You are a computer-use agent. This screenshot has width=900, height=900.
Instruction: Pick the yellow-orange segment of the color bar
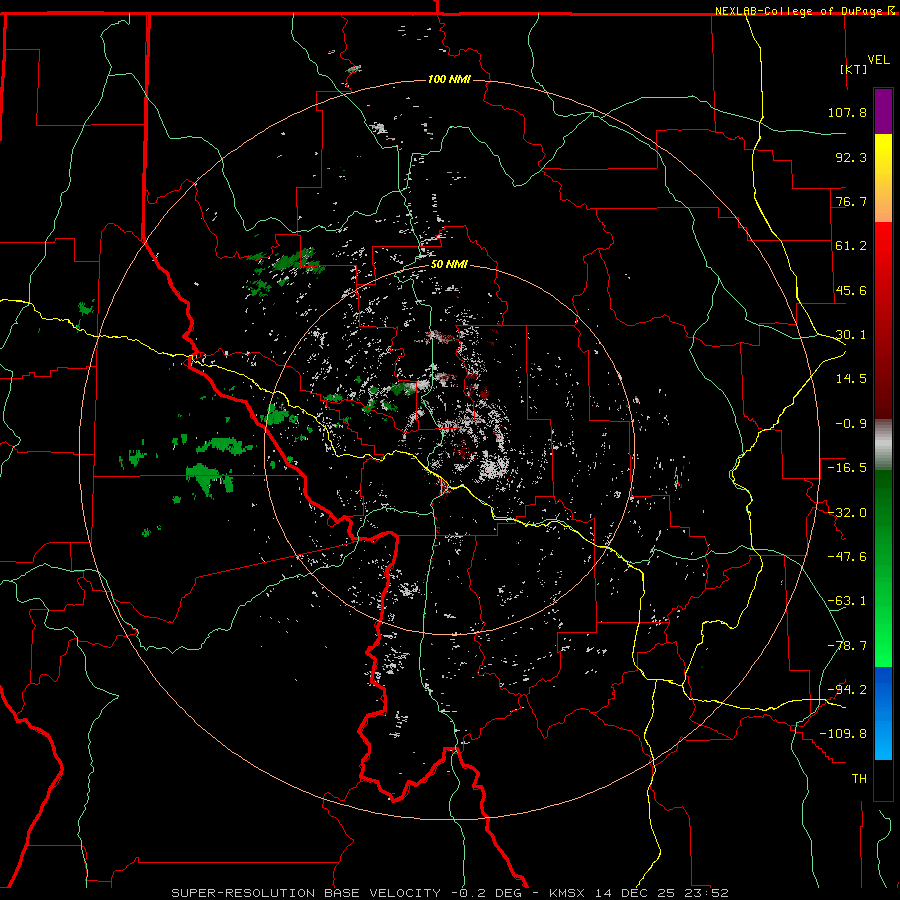(883, 178)
